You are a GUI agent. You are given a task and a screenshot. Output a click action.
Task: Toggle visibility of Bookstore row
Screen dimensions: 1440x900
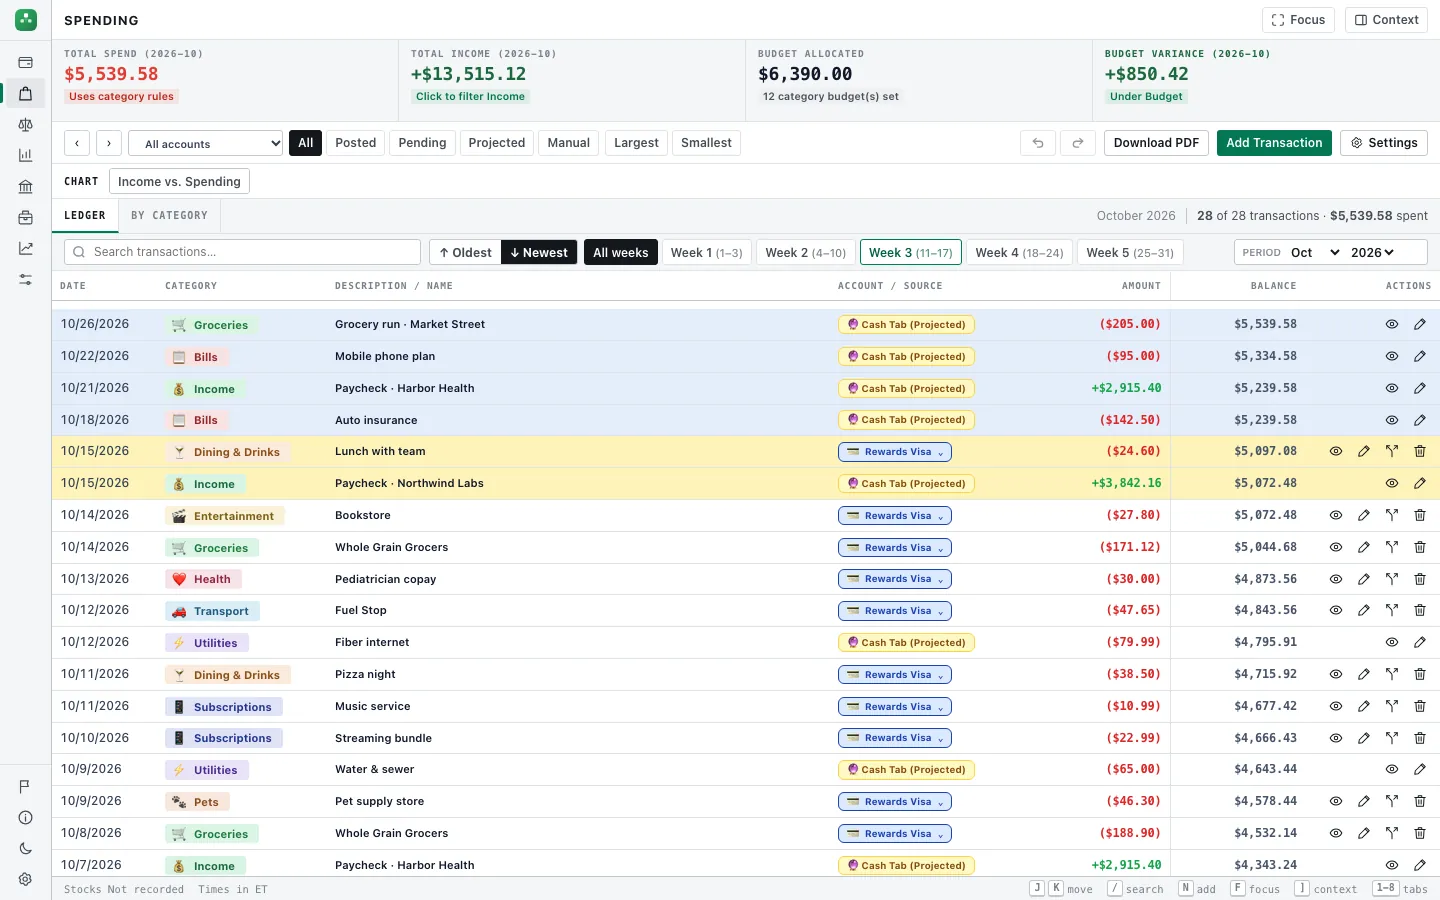tap(1336, 516)
